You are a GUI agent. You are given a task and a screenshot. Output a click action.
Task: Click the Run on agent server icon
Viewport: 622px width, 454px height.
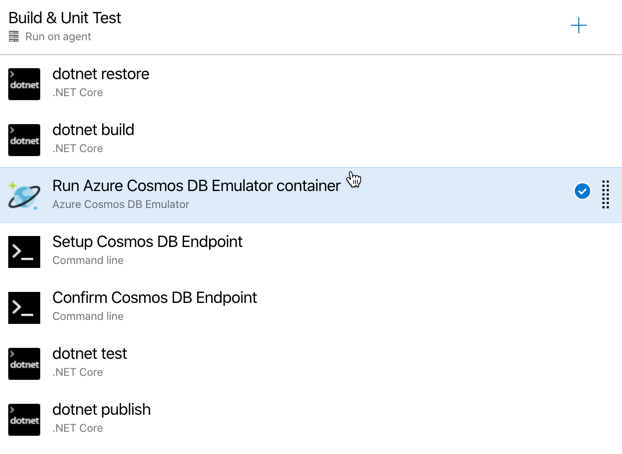pyautogui.click(x=14, y=37)
